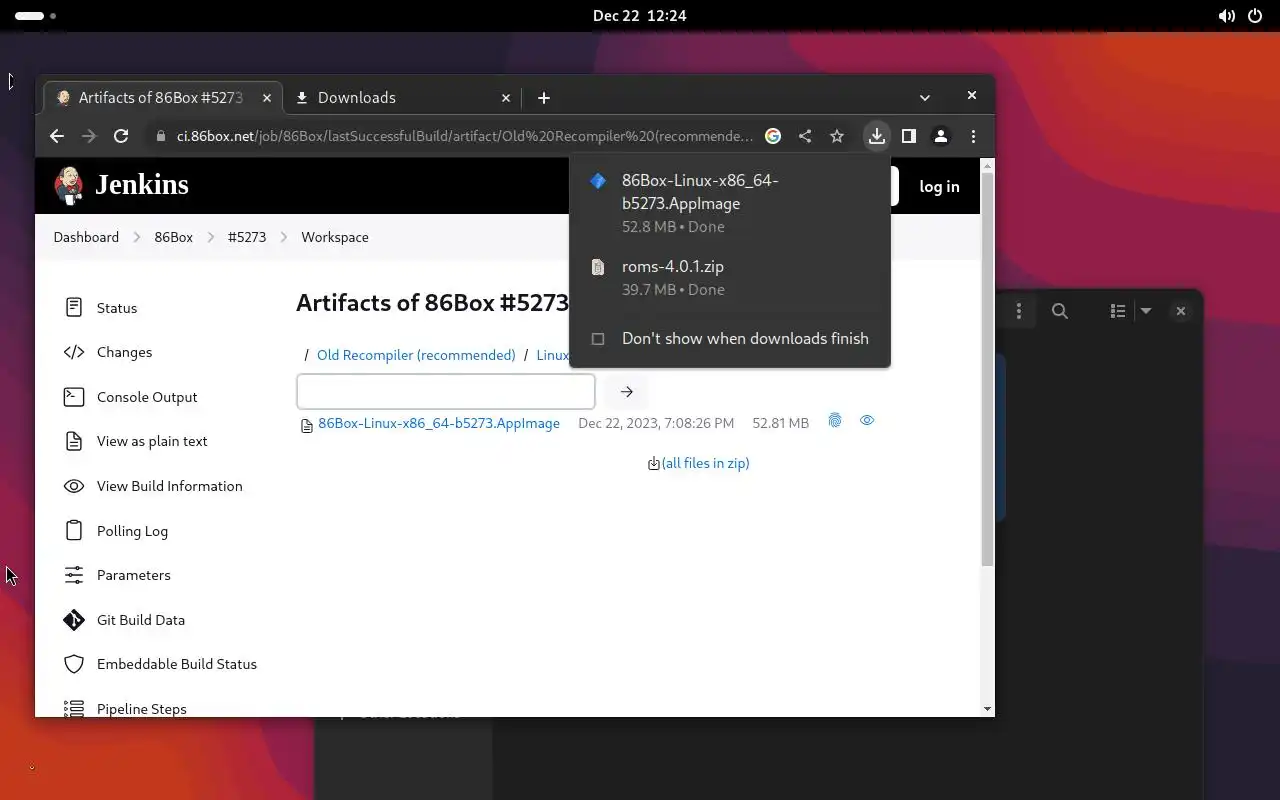Open roms-4.0.1.zip in downloads popup

[x=730, y=277]
